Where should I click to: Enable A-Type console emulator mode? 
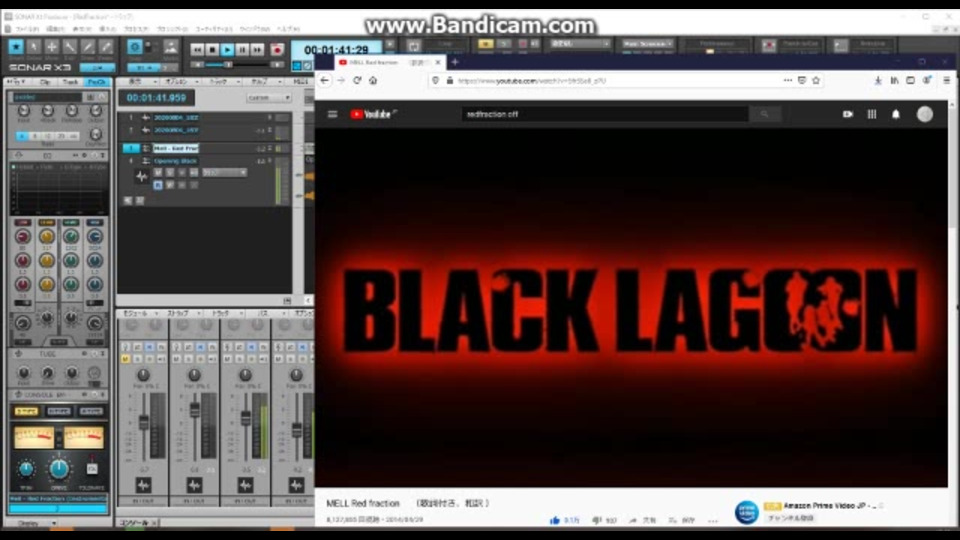tap(91, 411)
